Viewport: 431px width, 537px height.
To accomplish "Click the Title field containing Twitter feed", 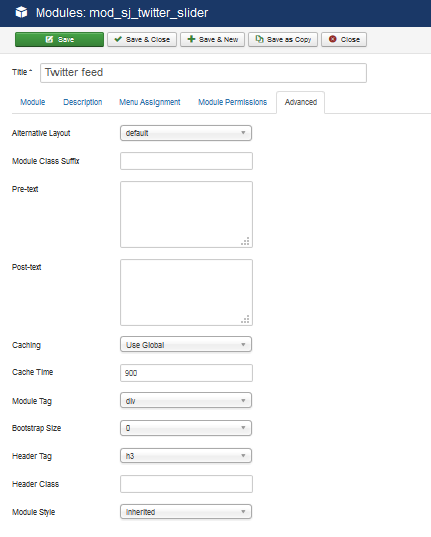I will 203,73.
